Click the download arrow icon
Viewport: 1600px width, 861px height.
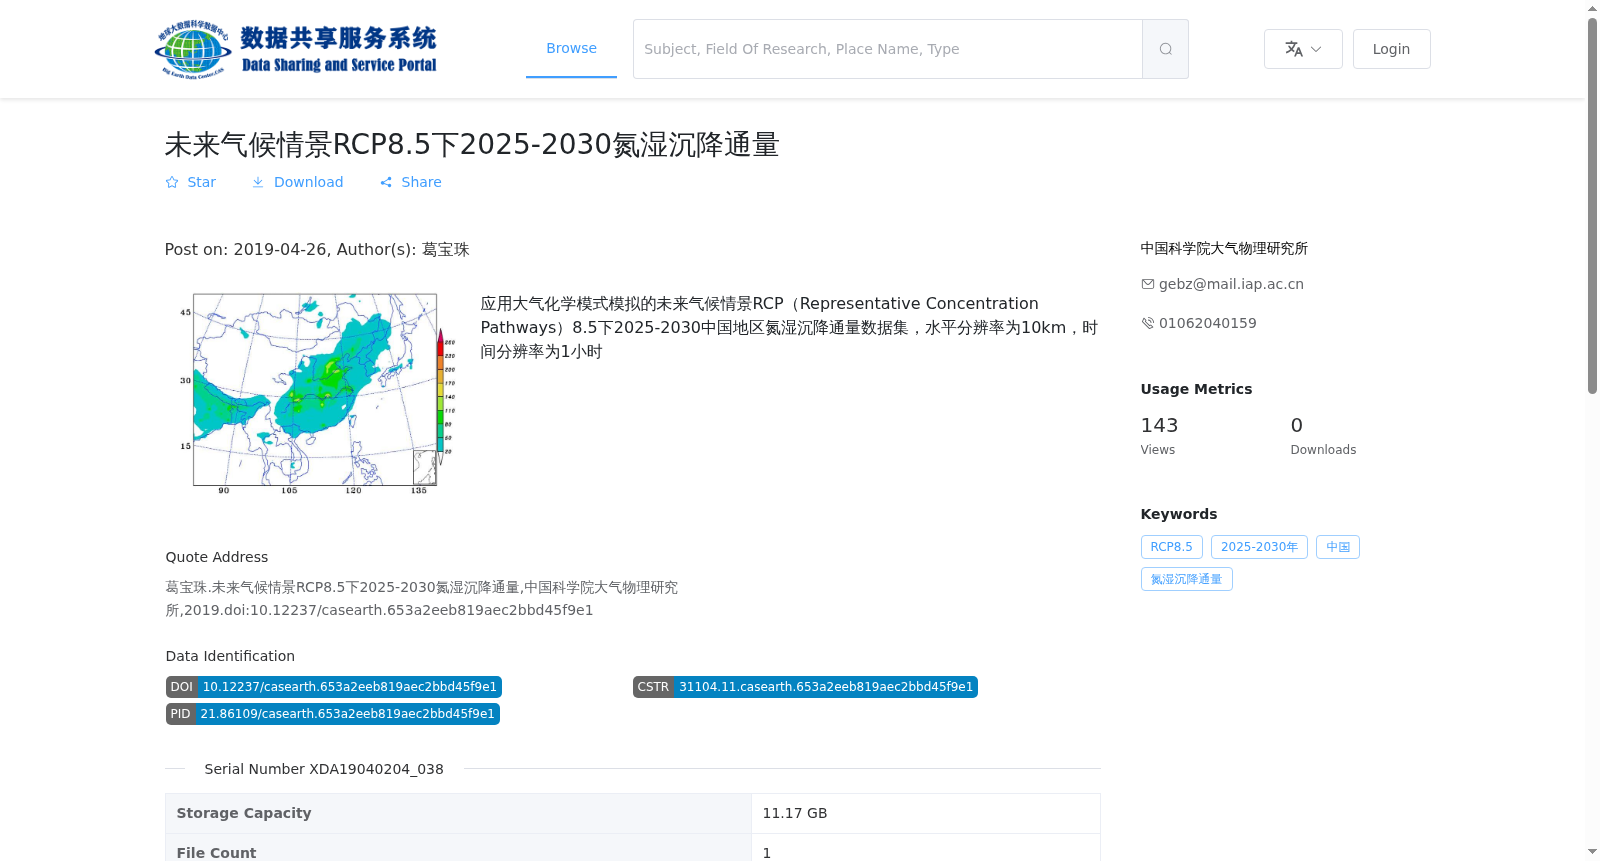258,182
